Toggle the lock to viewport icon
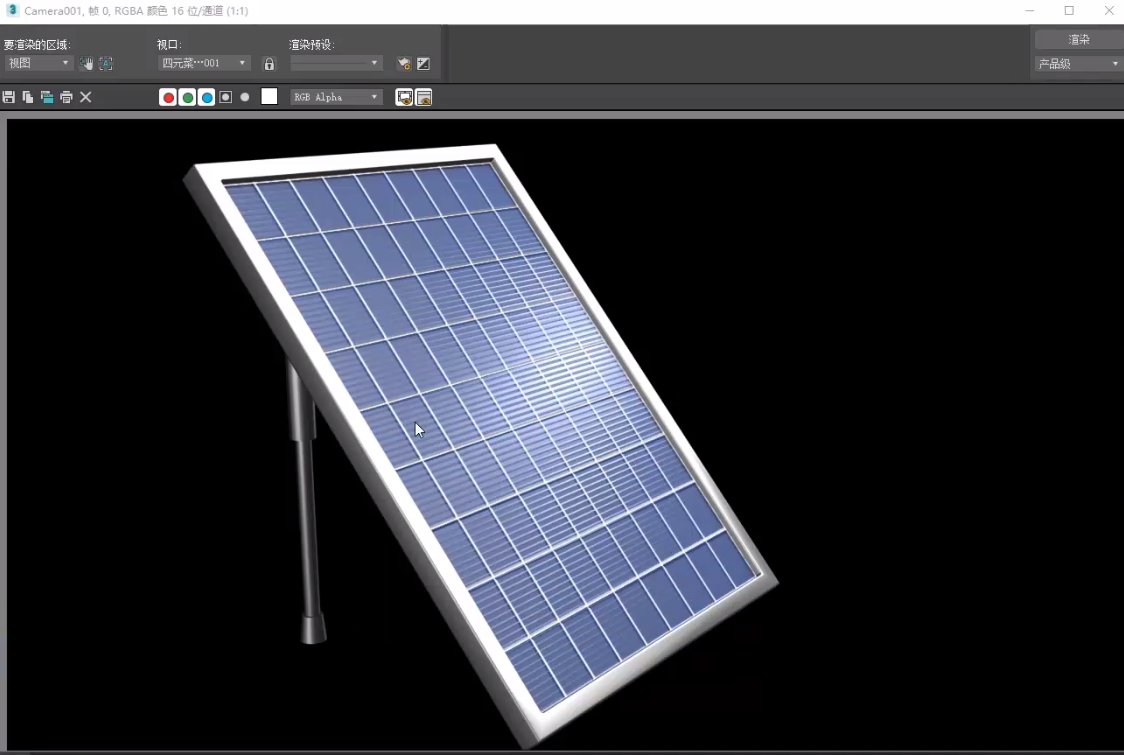 pos(269,64)
